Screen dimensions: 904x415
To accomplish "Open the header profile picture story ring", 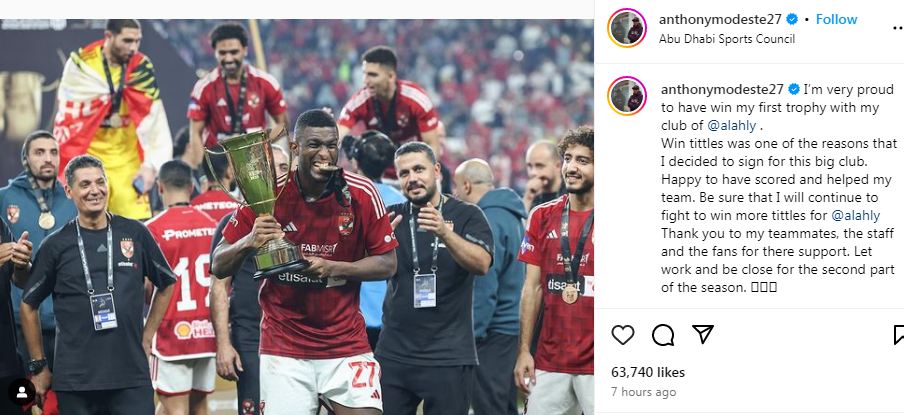I will tap(627, 28).
